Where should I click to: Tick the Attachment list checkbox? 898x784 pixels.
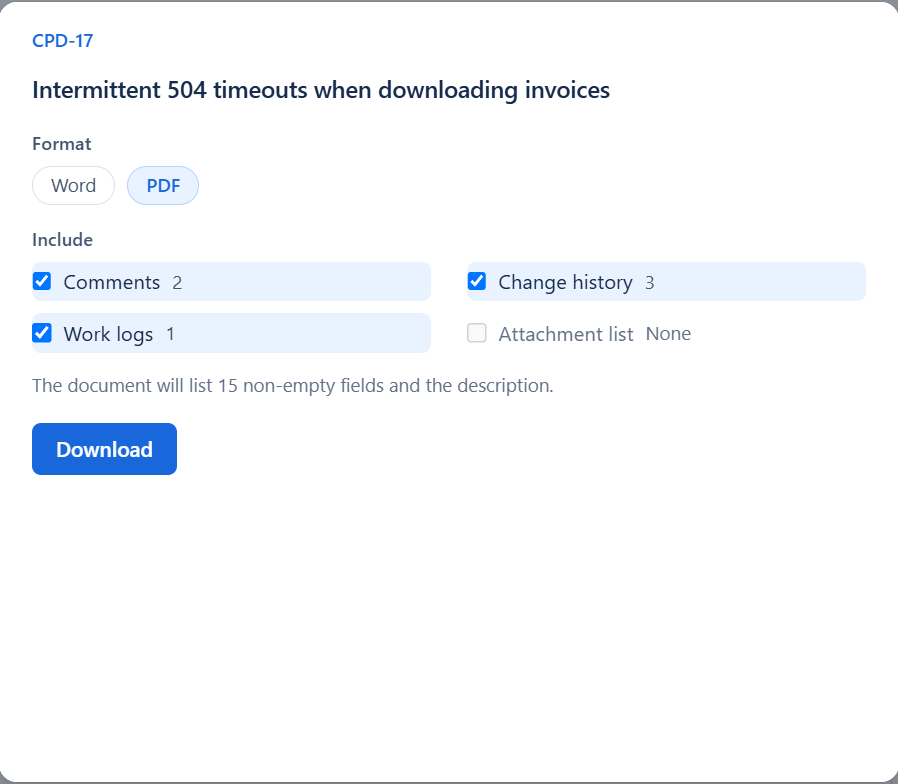pyautogui.click(x=477, y=333)
